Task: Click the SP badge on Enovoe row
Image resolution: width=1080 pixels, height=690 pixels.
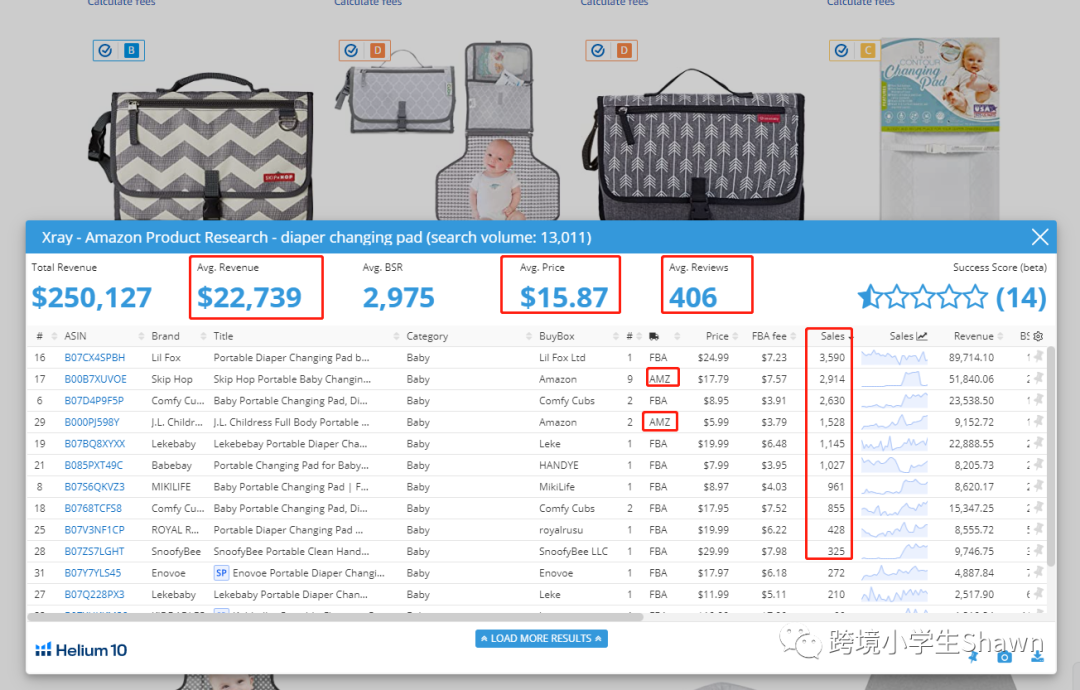Action: click(x=221, y=573)
